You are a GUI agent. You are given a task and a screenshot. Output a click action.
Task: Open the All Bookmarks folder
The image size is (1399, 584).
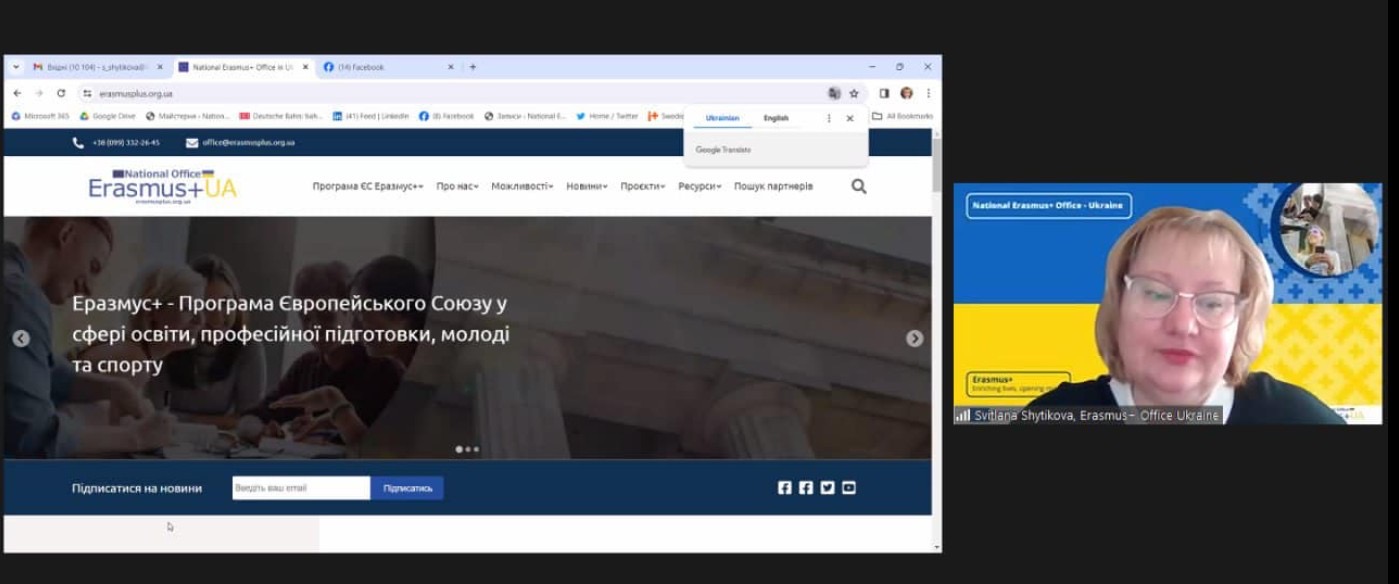coord(902,116)
